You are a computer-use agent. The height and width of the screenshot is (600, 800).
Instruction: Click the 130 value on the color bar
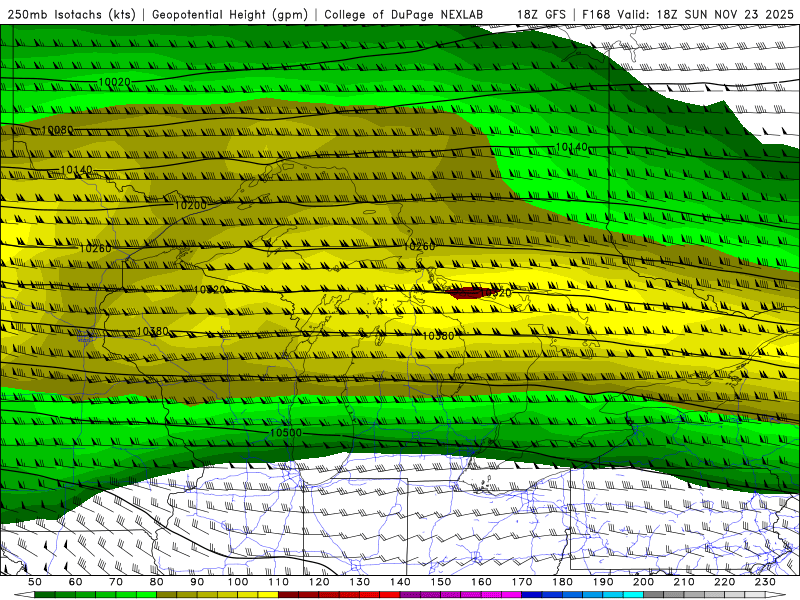(x=359, y=582)
